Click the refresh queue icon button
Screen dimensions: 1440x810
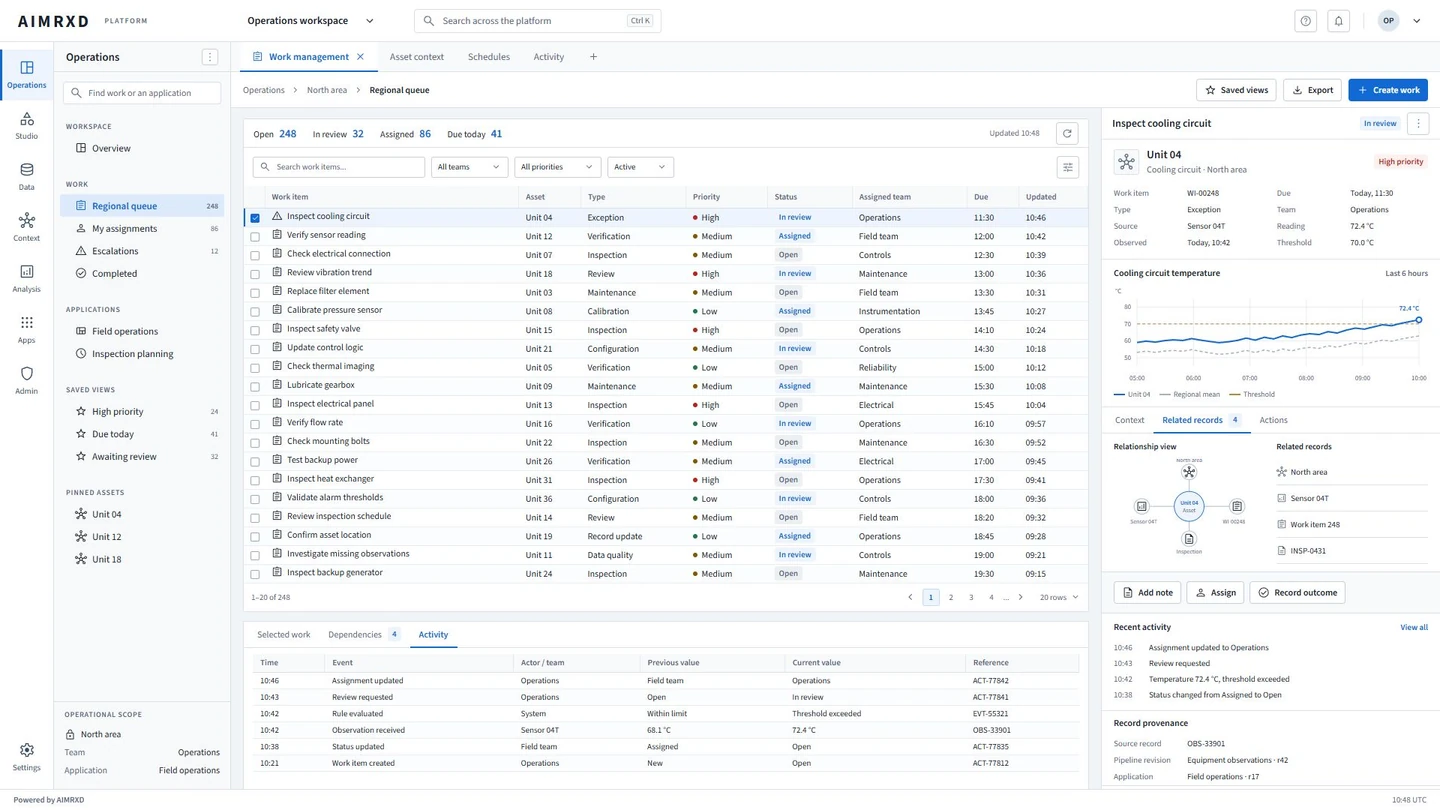(x=1067, y=133)
